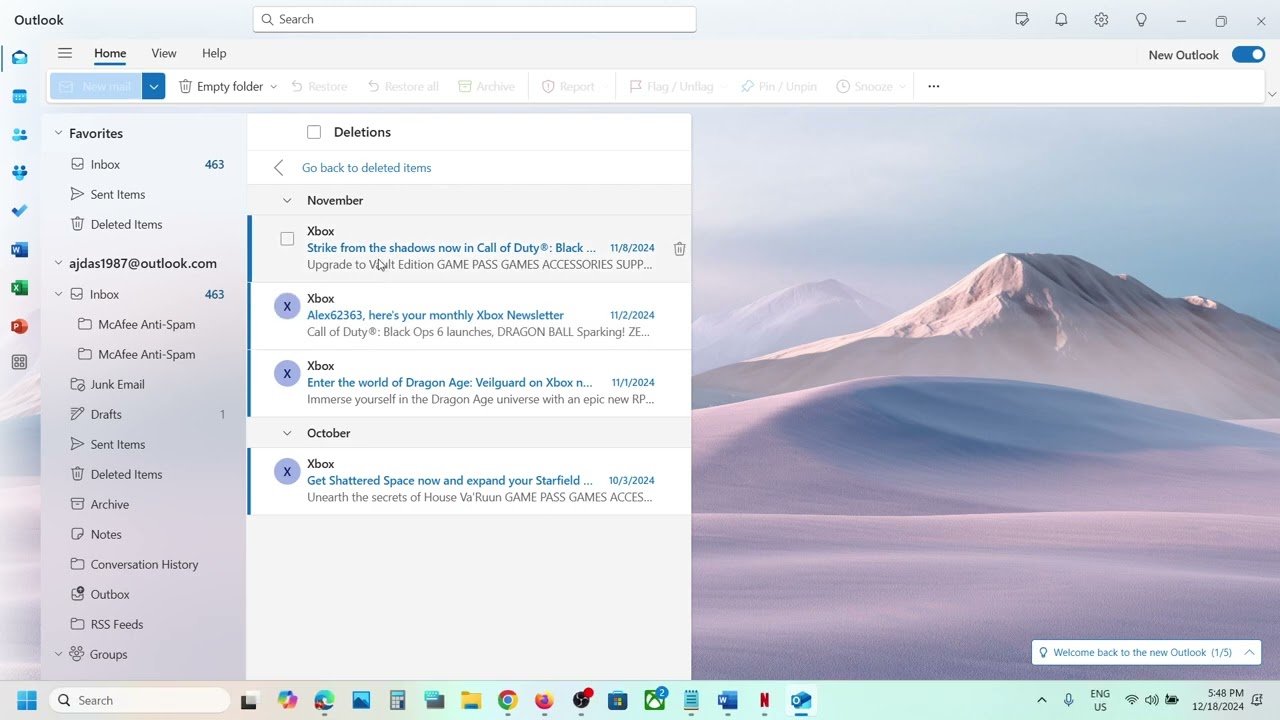Open Junk Email folder

[146, 384]
